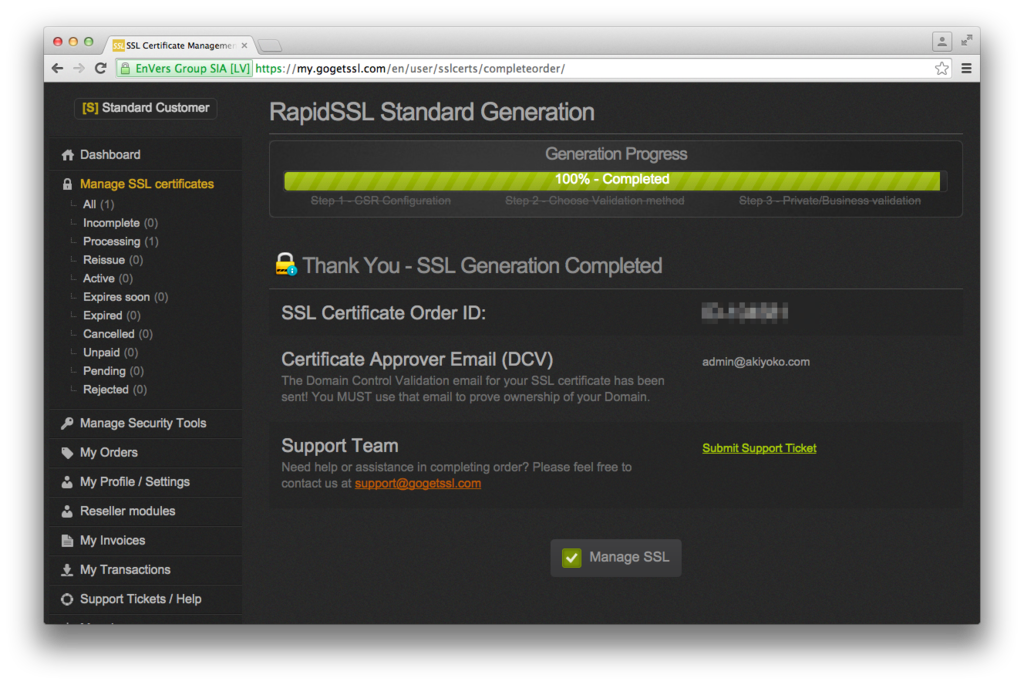1024x685 pixels.
Task: Click the [S] Standard Customer badge
Action: [146, 108]
